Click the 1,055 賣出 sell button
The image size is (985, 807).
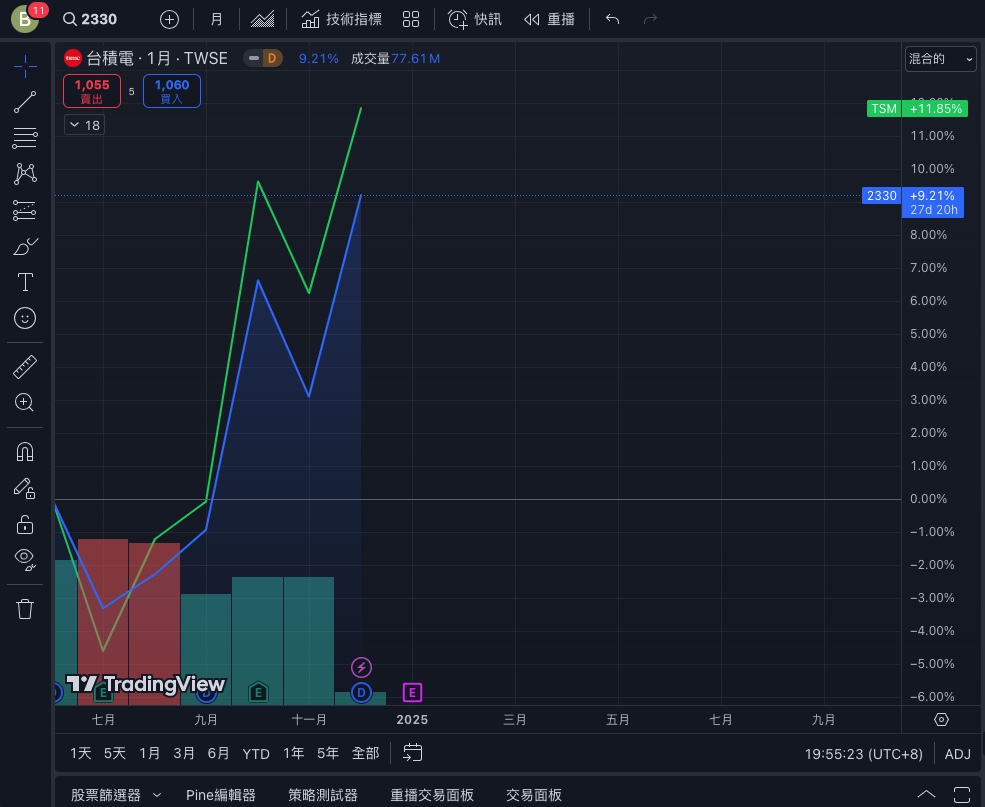[x=92, y=91]
